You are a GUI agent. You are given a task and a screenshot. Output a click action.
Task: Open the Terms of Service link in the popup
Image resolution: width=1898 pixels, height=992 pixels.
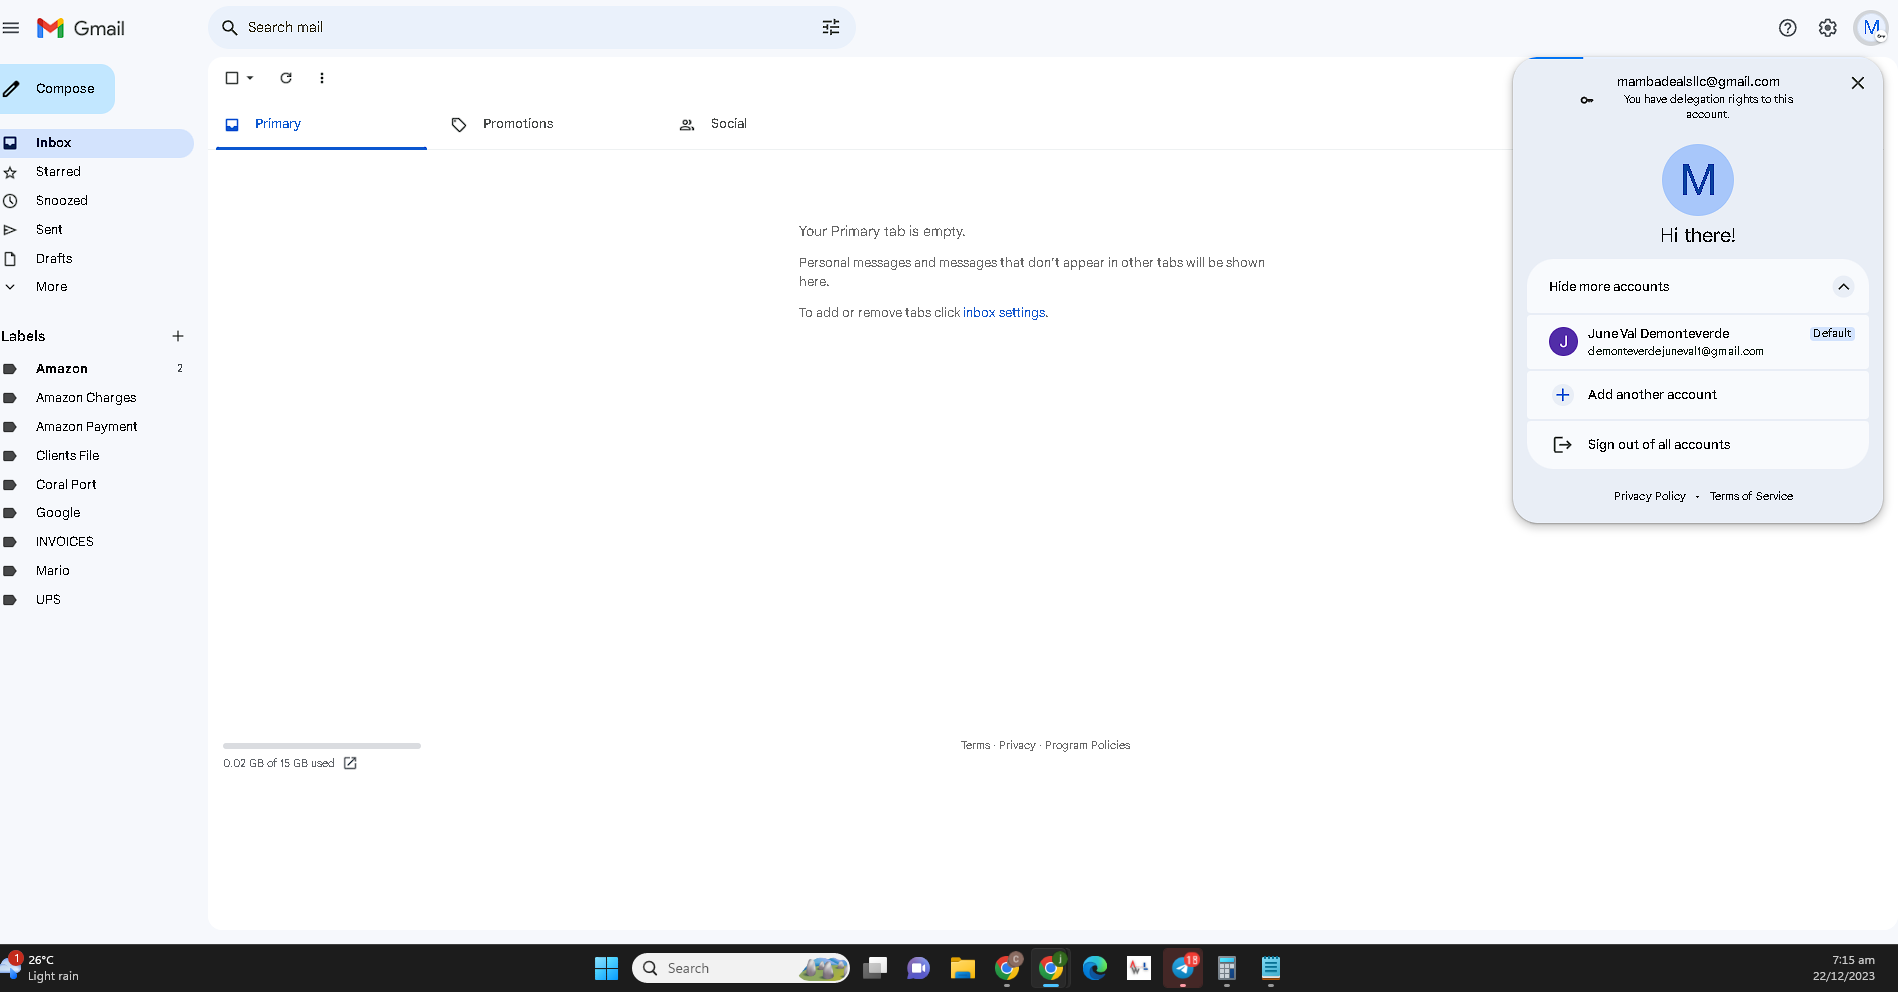click(1751, 496)
